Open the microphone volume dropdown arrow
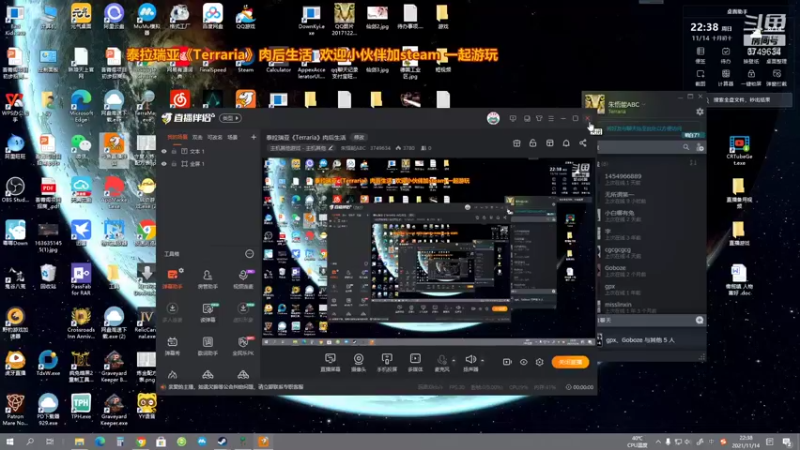The image size is (800, 450). click(x=454, y=361)
